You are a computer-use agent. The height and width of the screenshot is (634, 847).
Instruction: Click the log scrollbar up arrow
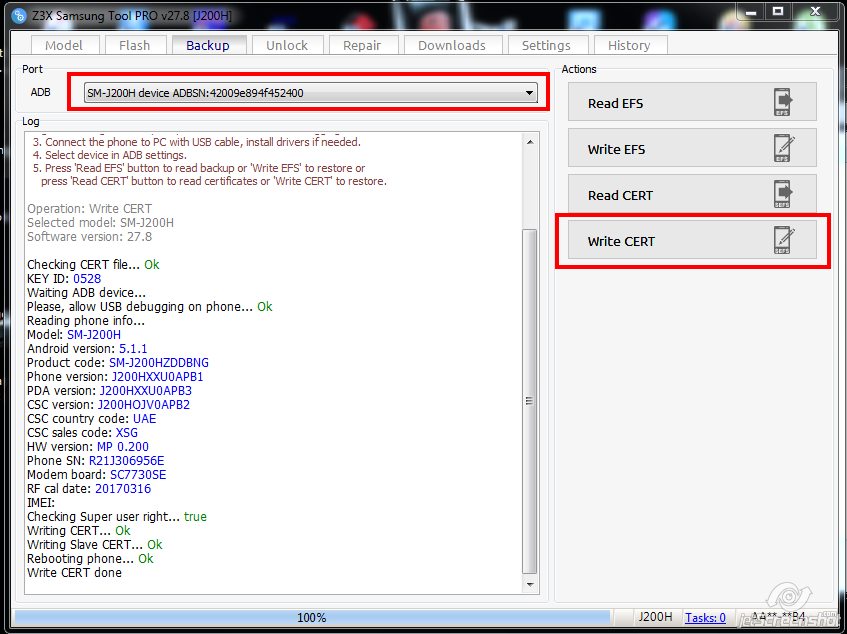(x=530, y=142)
